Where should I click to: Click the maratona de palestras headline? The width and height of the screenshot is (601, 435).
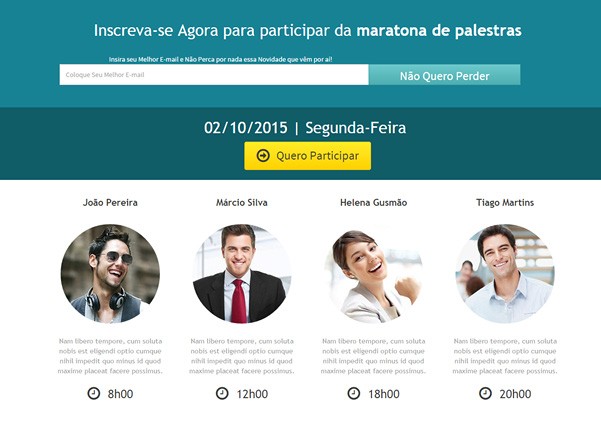[439, 31]
